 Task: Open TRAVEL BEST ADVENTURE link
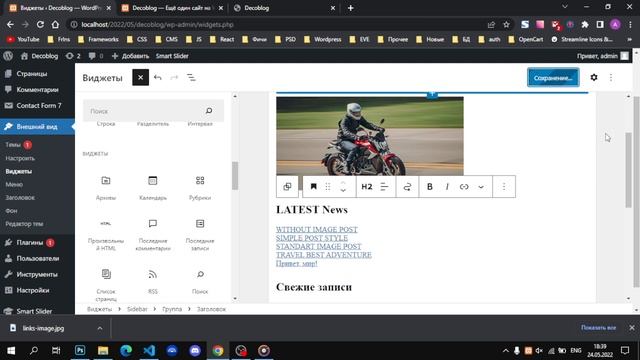324,255
